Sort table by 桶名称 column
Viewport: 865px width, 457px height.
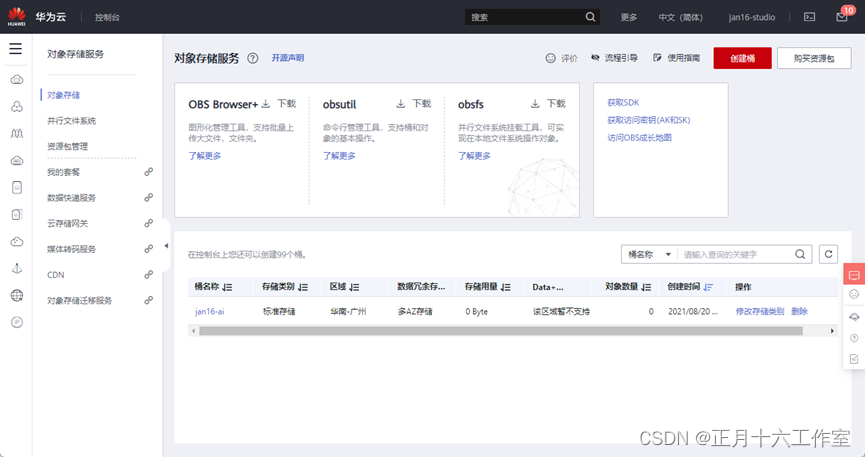[227, 287]
